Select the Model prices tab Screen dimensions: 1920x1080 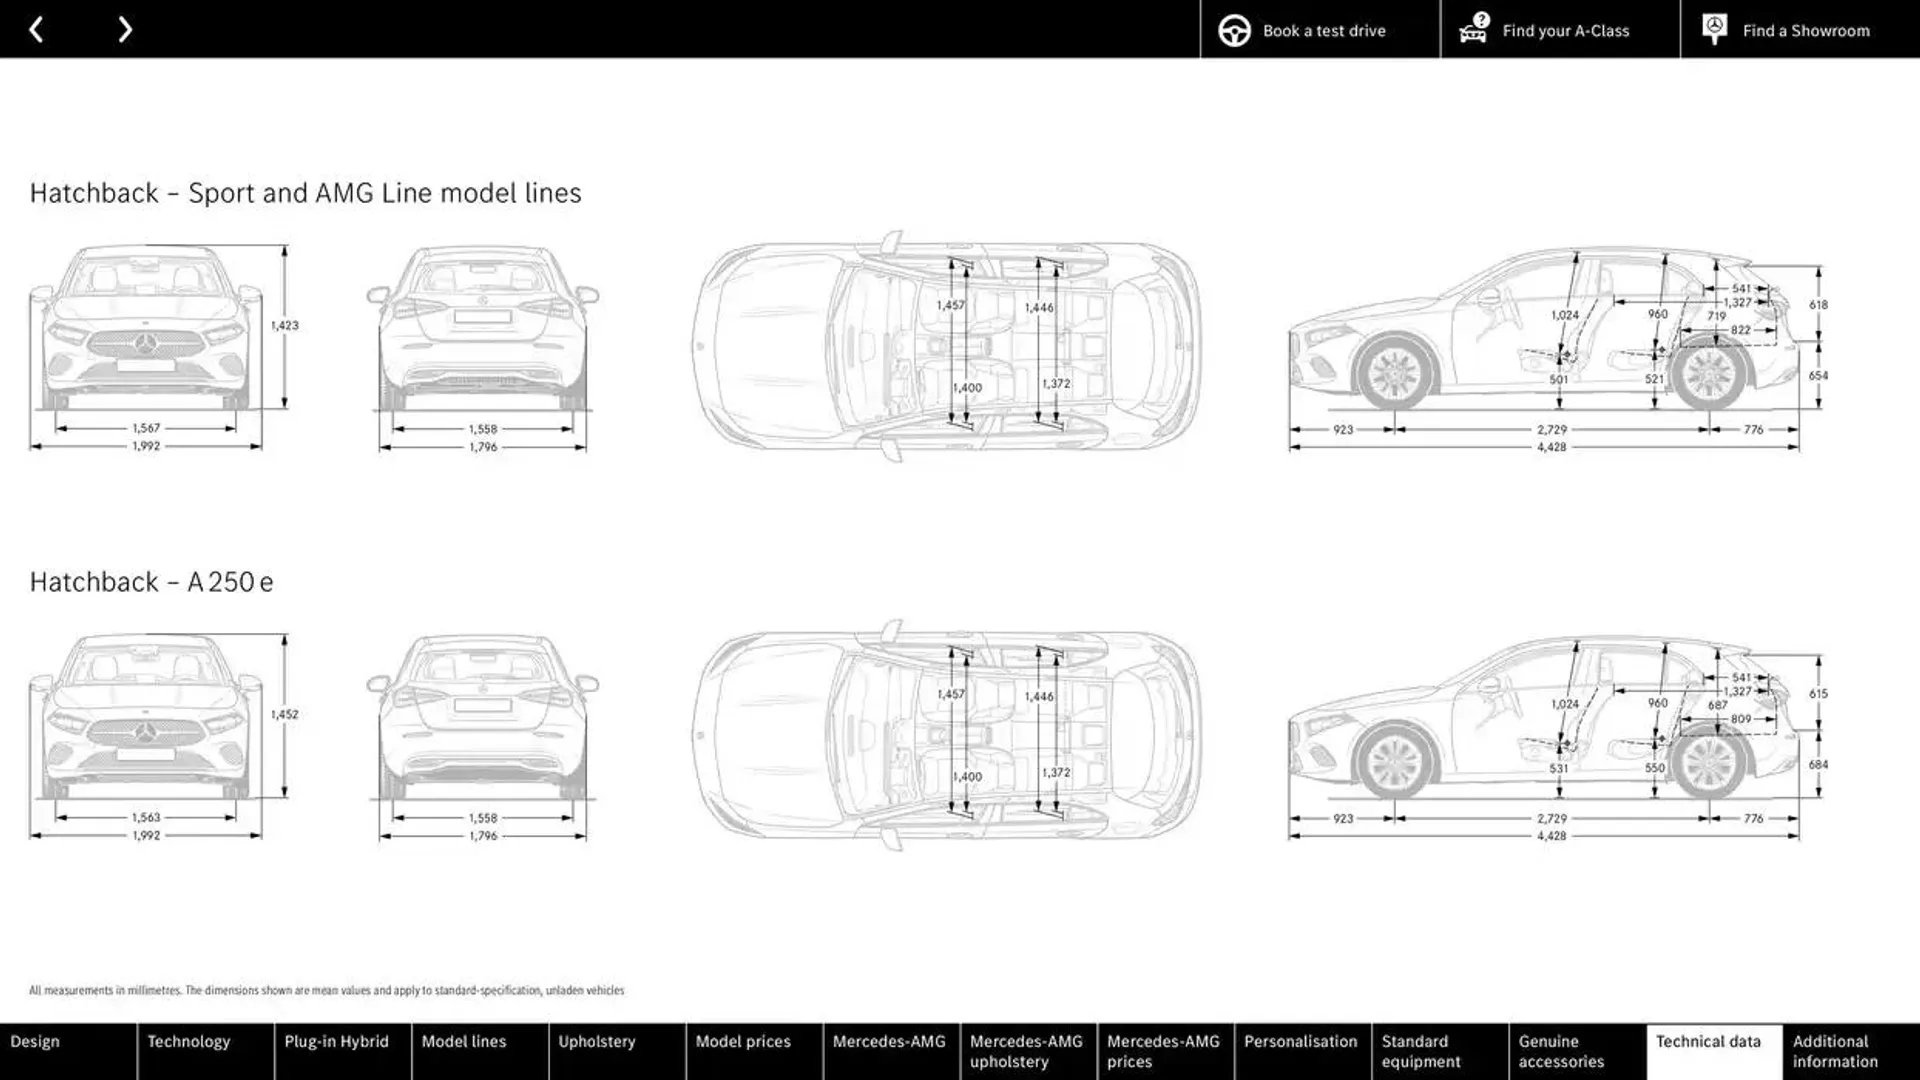pos(754,1051)
